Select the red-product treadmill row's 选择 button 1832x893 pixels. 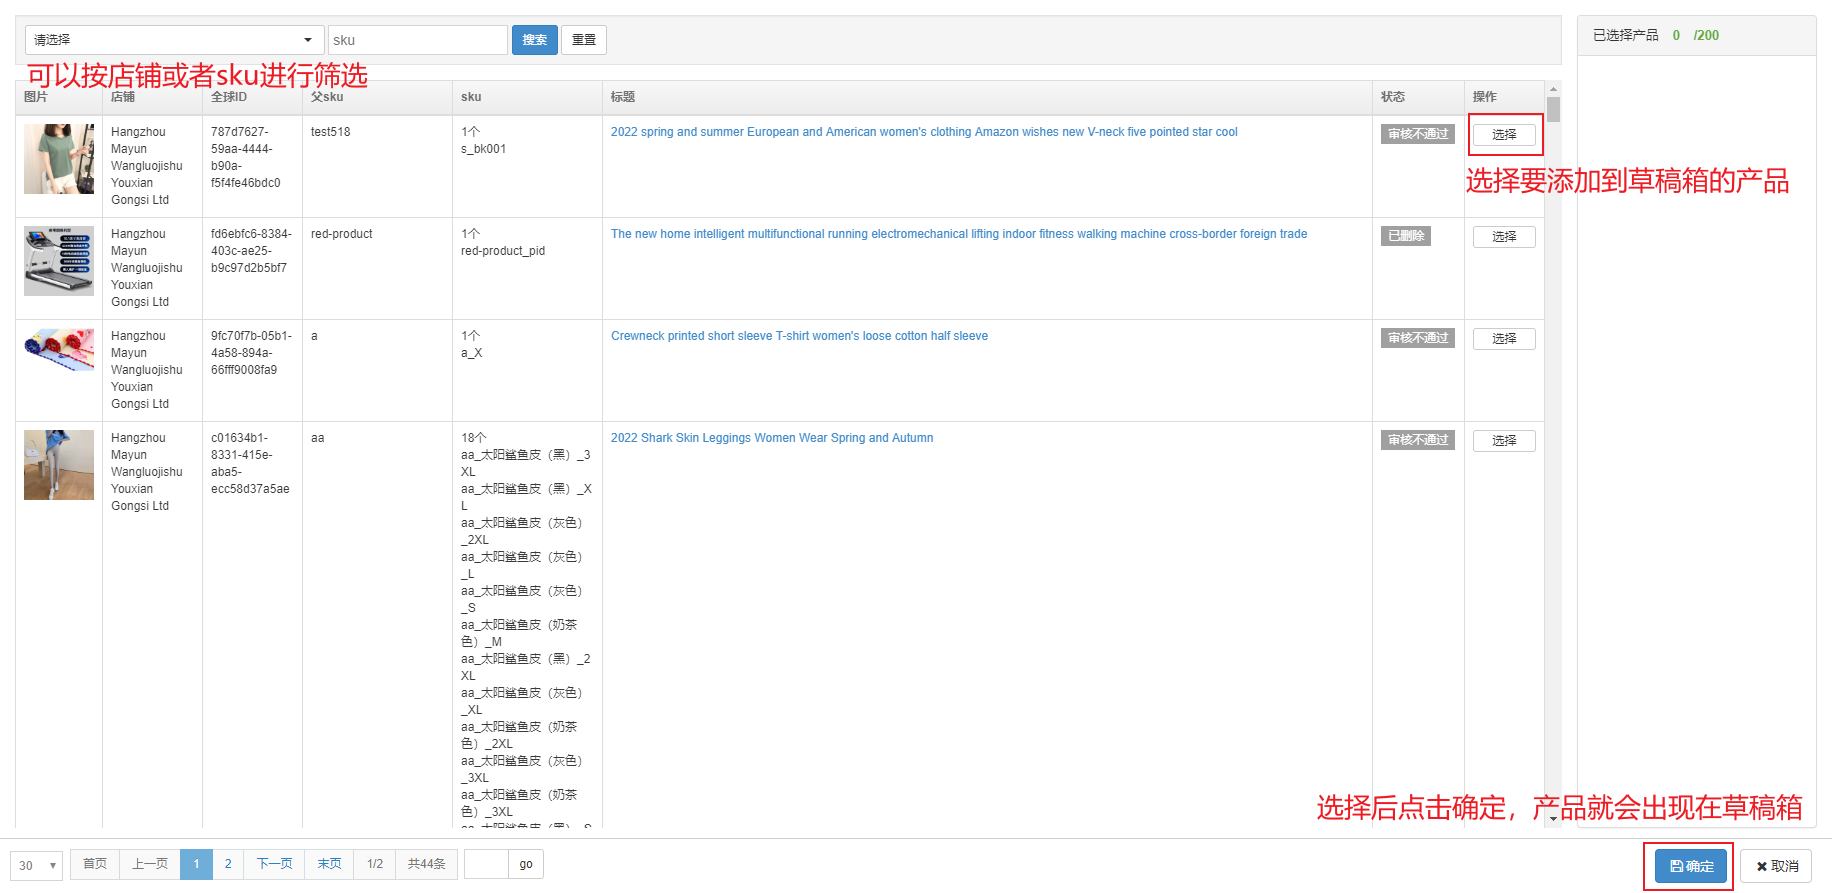(1504, 237)
